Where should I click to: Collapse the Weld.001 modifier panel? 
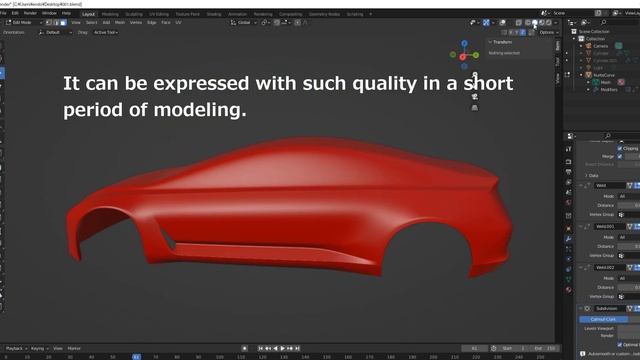point(581,226)
